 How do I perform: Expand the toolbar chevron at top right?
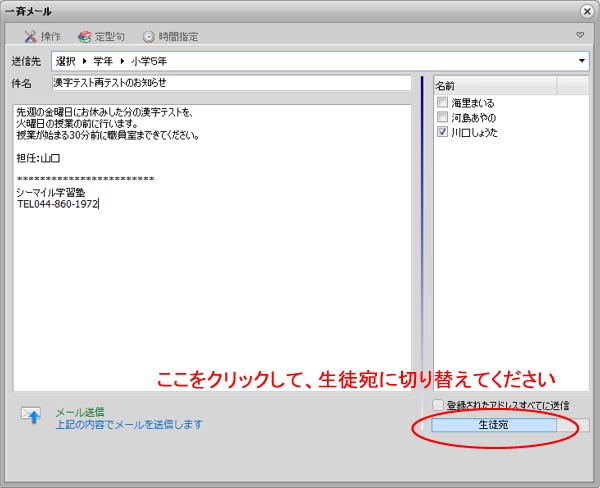coord(580,35)
